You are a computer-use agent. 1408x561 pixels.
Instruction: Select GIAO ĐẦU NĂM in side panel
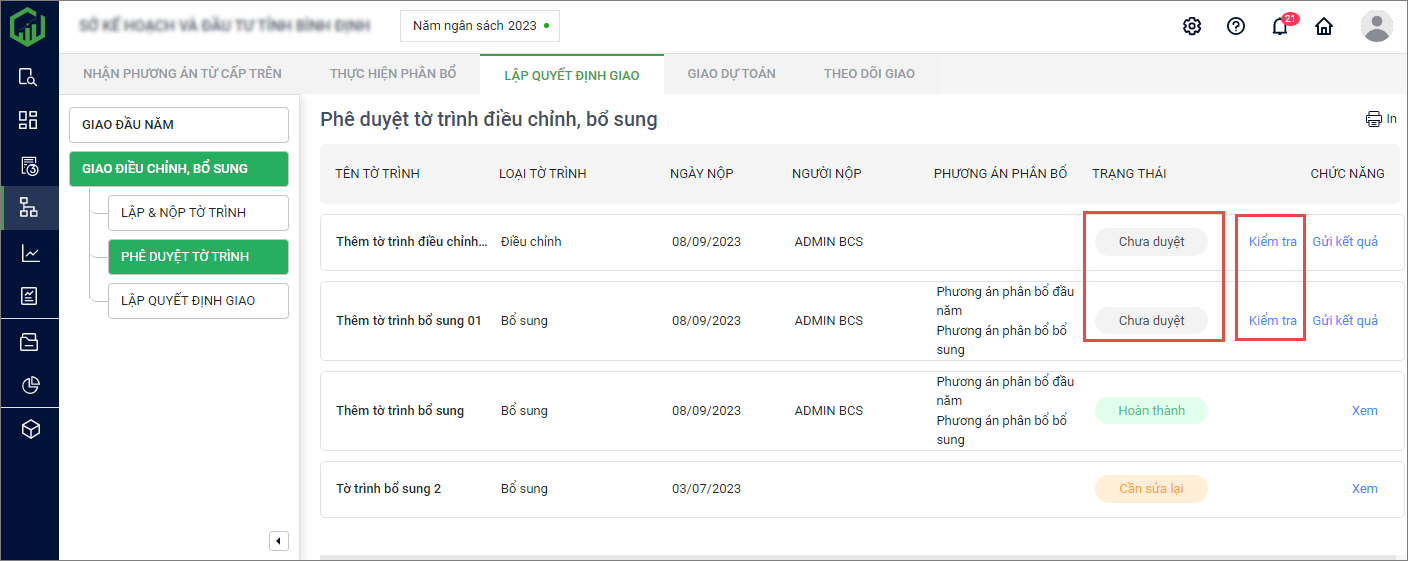click(179, 125)
